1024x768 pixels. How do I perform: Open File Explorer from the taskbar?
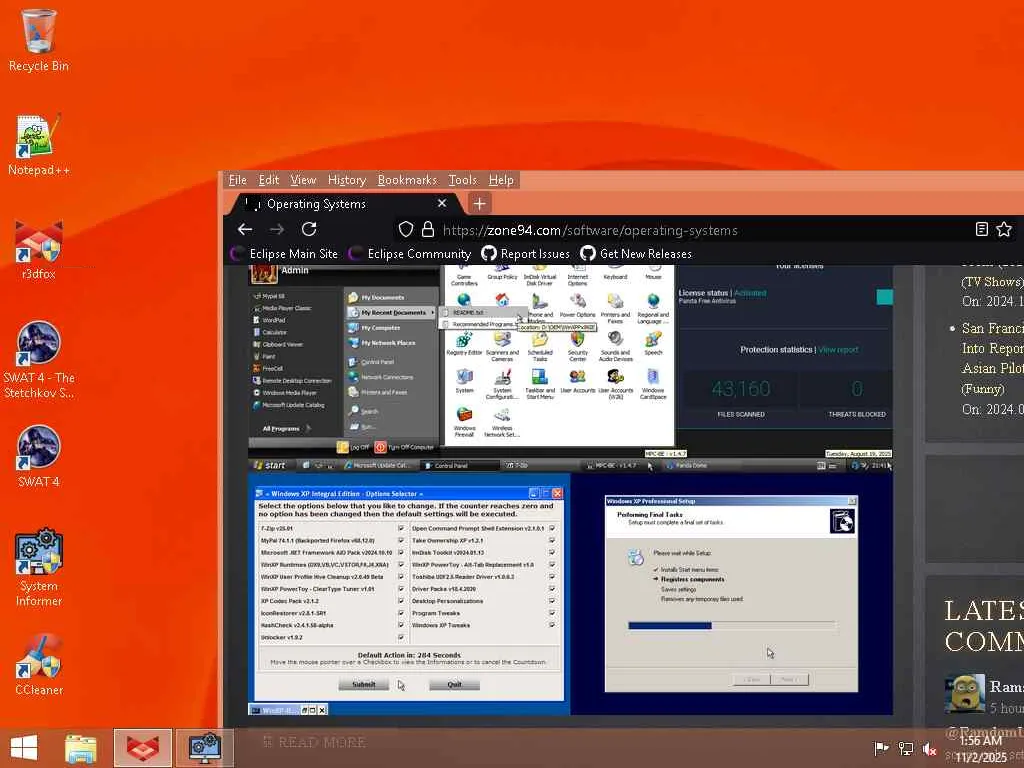click(x=81, y=748)
